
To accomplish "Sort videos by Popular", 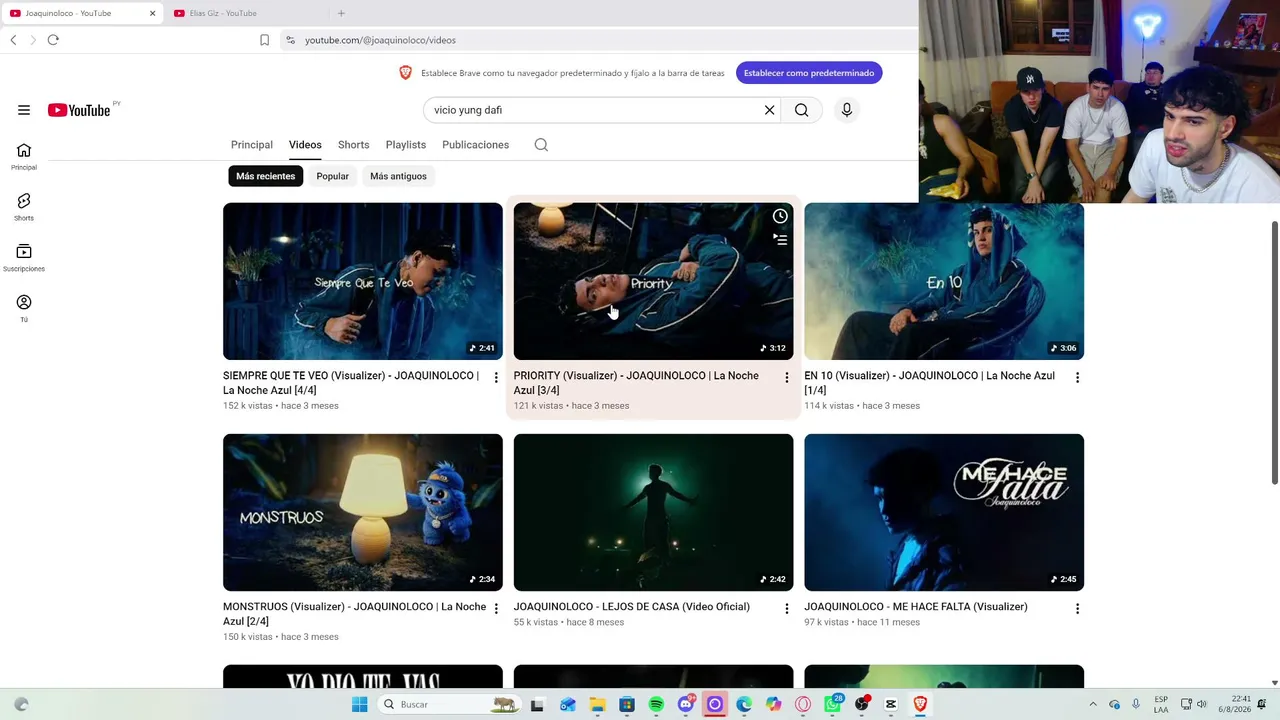I will tap(333, 176).
